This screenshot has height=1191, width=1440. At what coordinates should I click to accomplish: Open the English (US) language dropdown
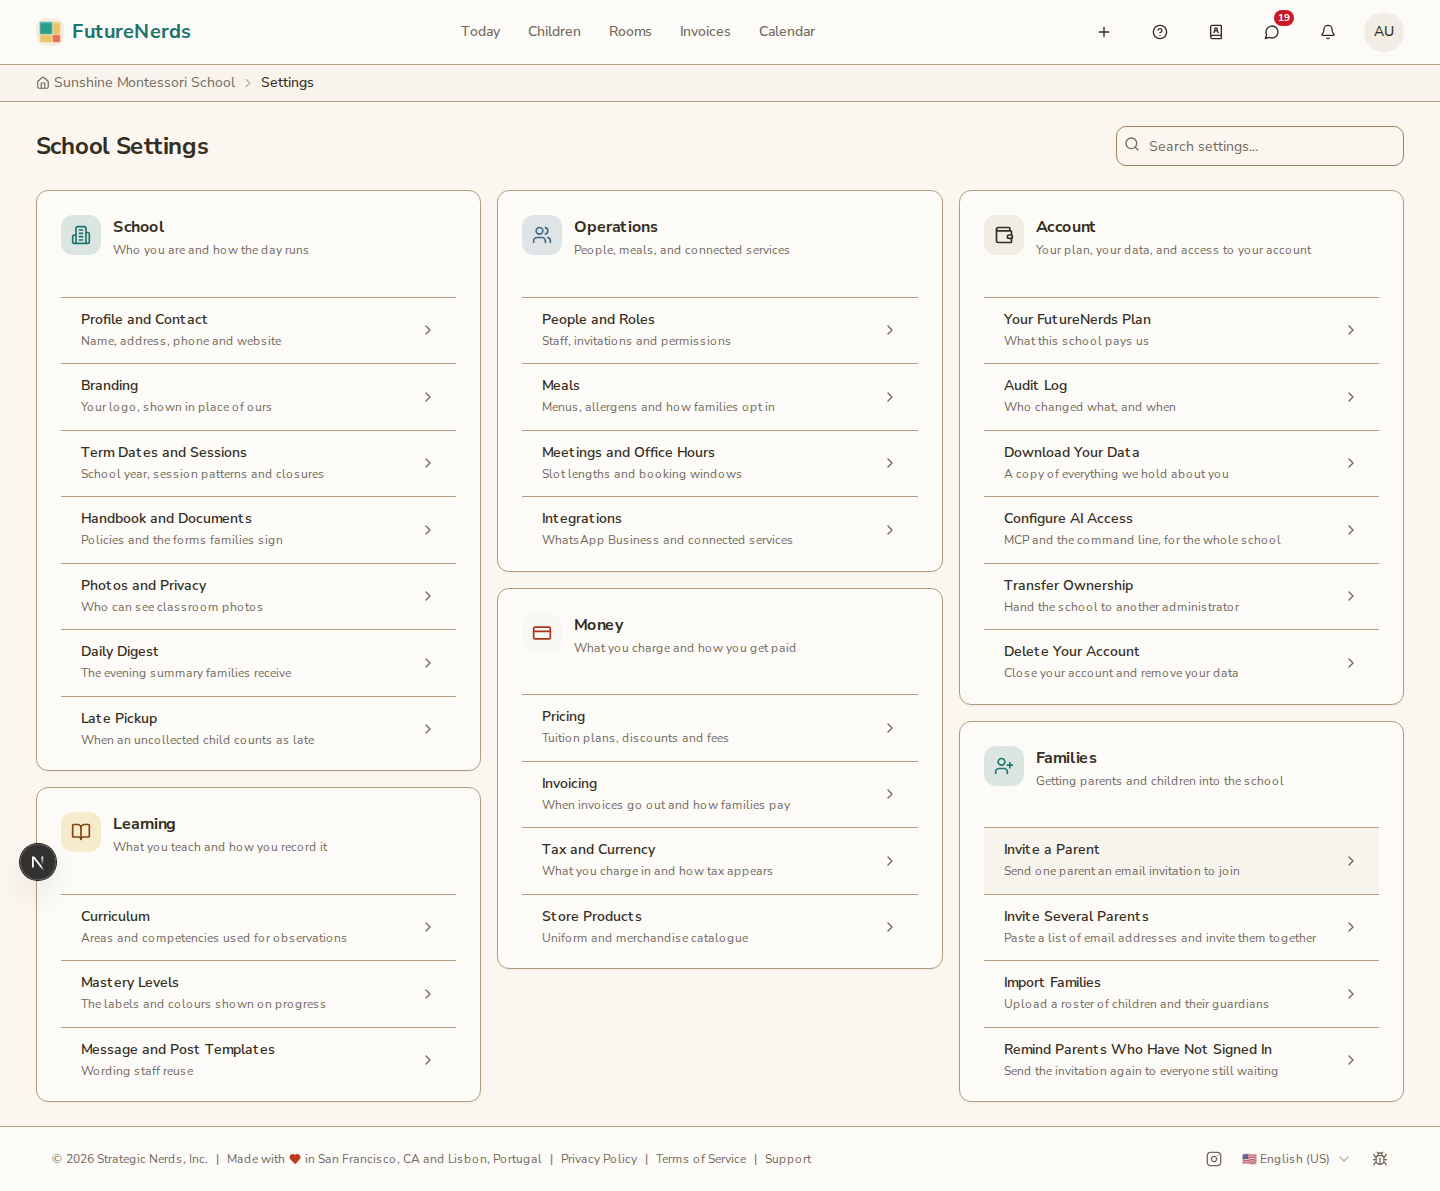point(1295,1159)
